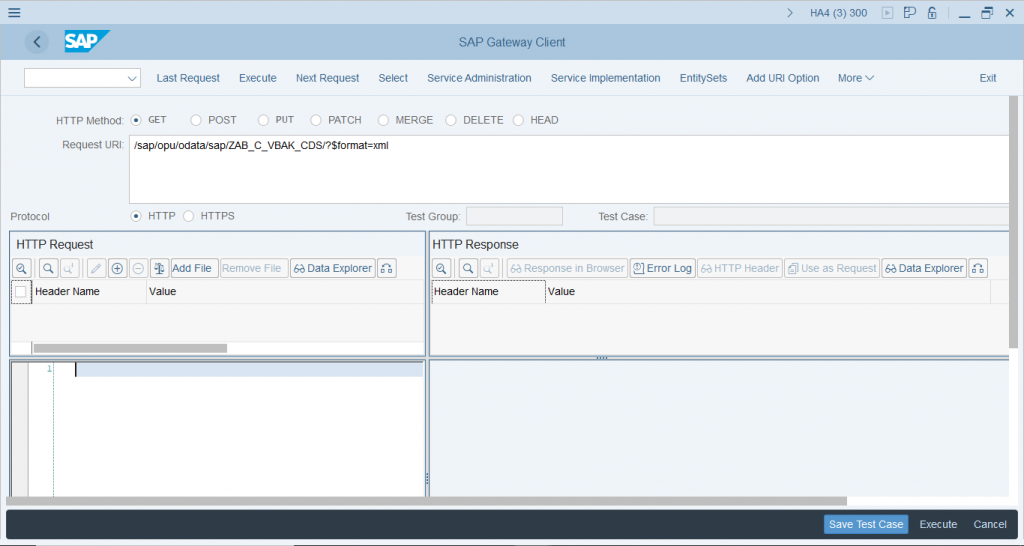1024x546 pixels.
Task: Click the pencil icon in HTTP Request toolbar
Action: tap(96, 268)
